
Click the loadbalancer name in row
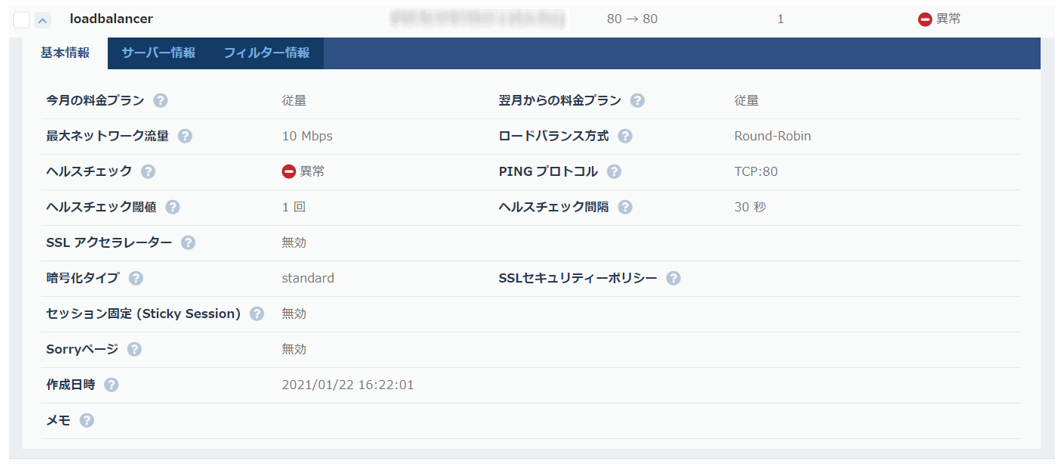point(111,19)
